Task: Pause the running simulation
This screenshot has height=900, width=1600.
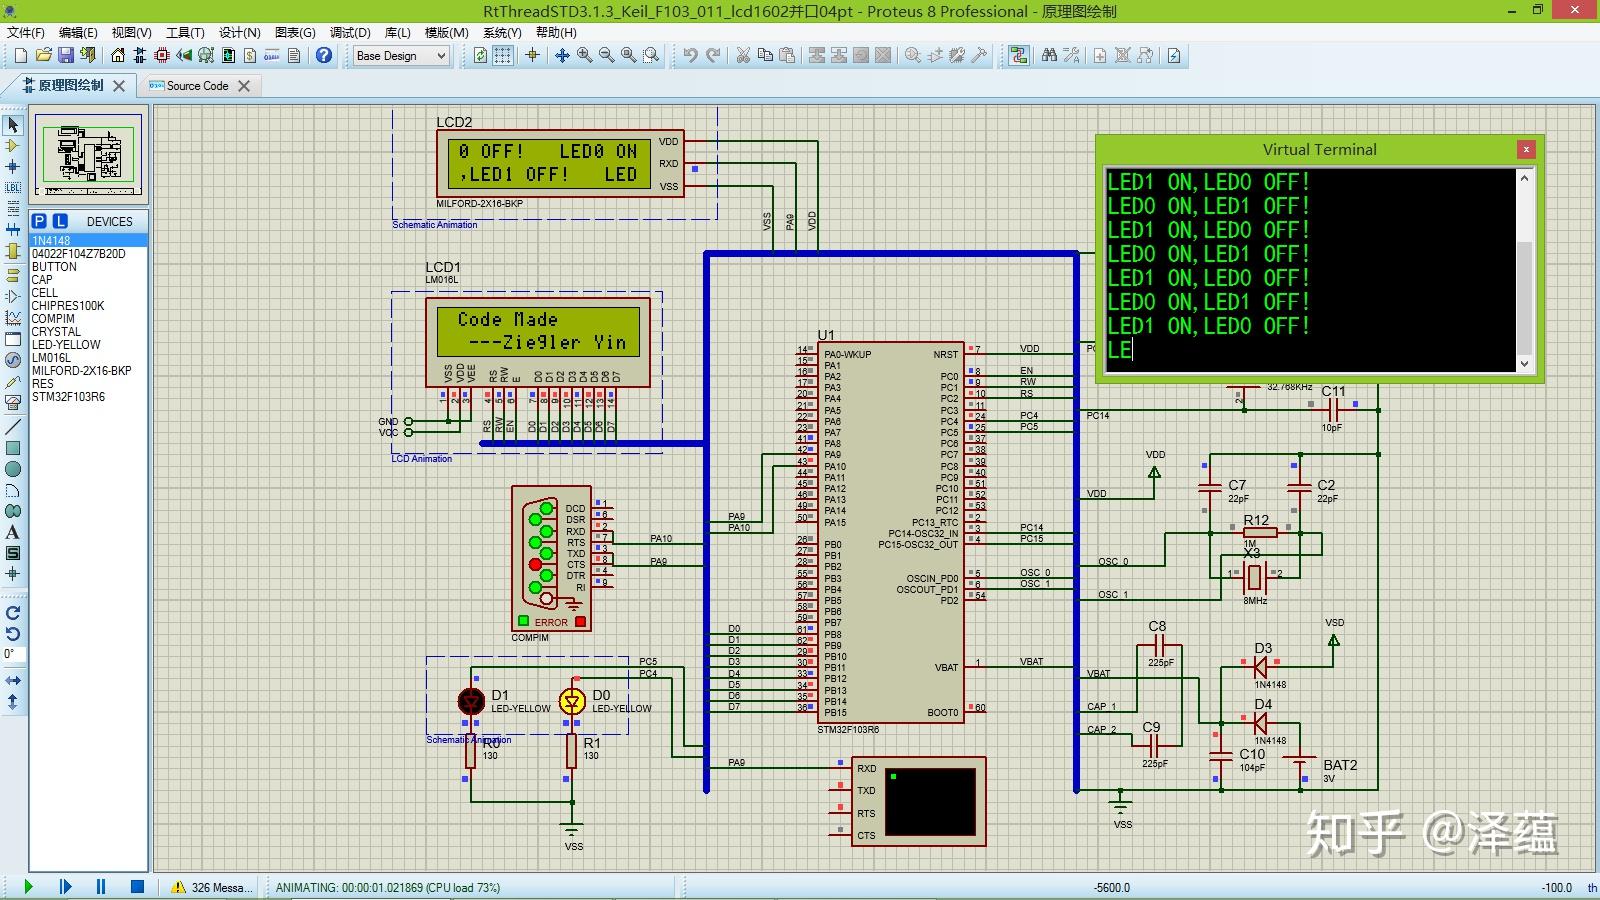Action: [x=101, y=887]
